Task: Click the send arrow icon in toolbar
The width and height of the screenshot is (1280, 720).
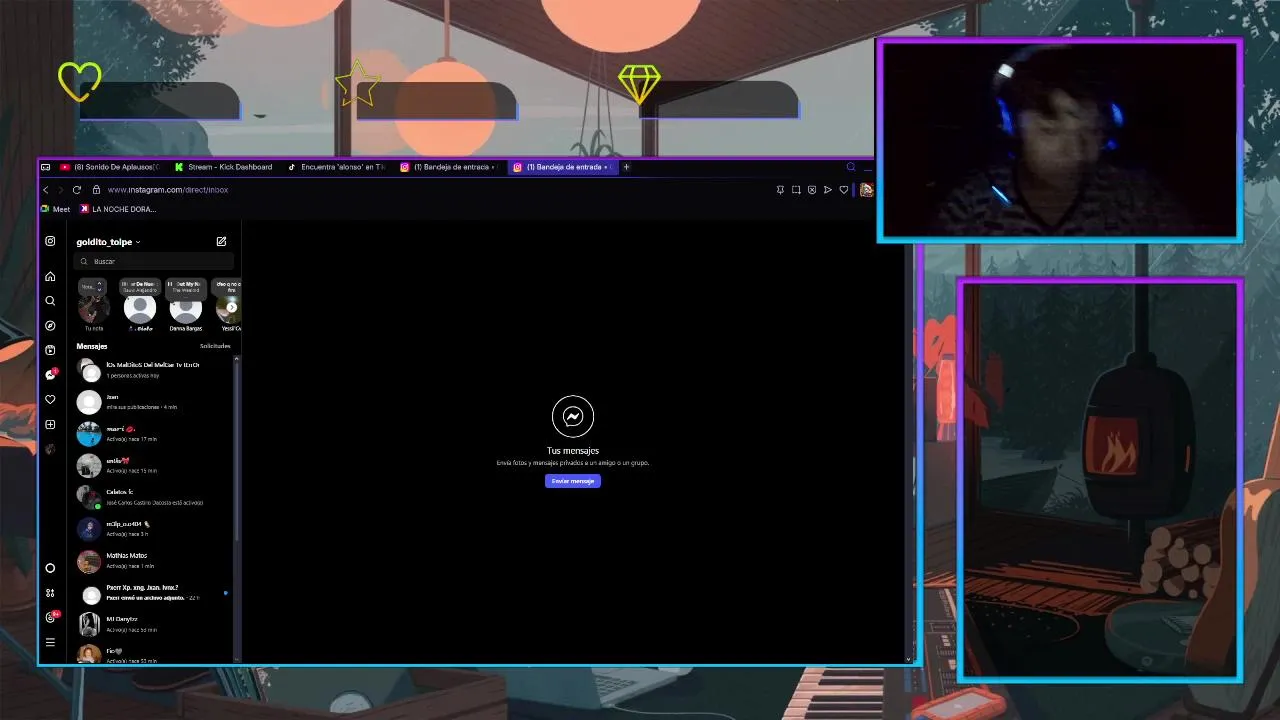Action: pyautogui.click(x=828, y=190)
